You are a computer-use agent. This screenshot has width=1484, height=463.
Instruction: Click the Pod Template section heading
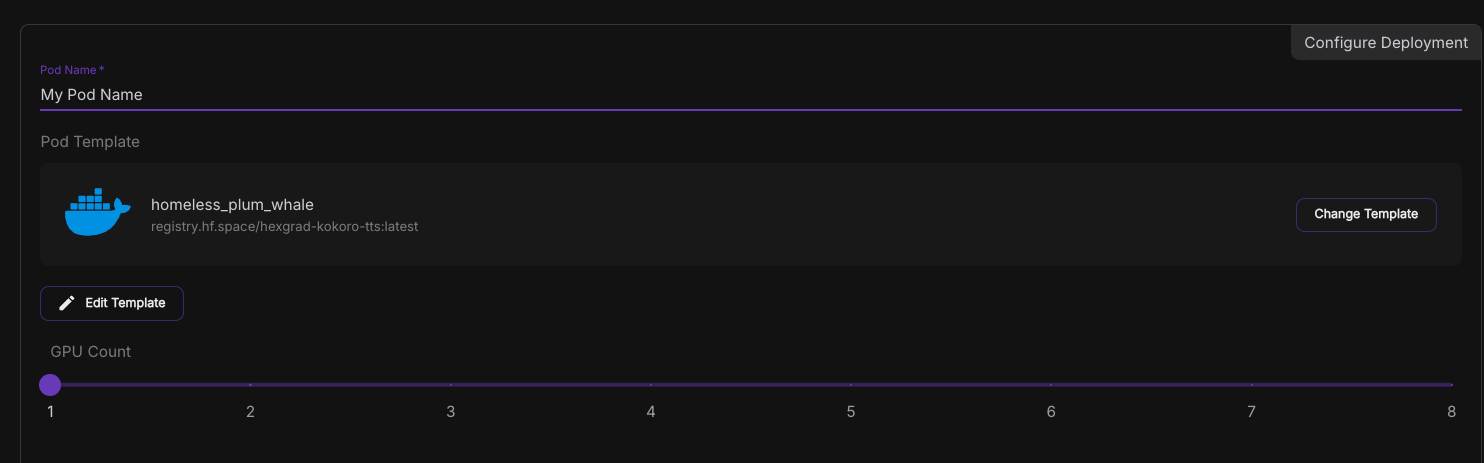click(x=90, y=142)
